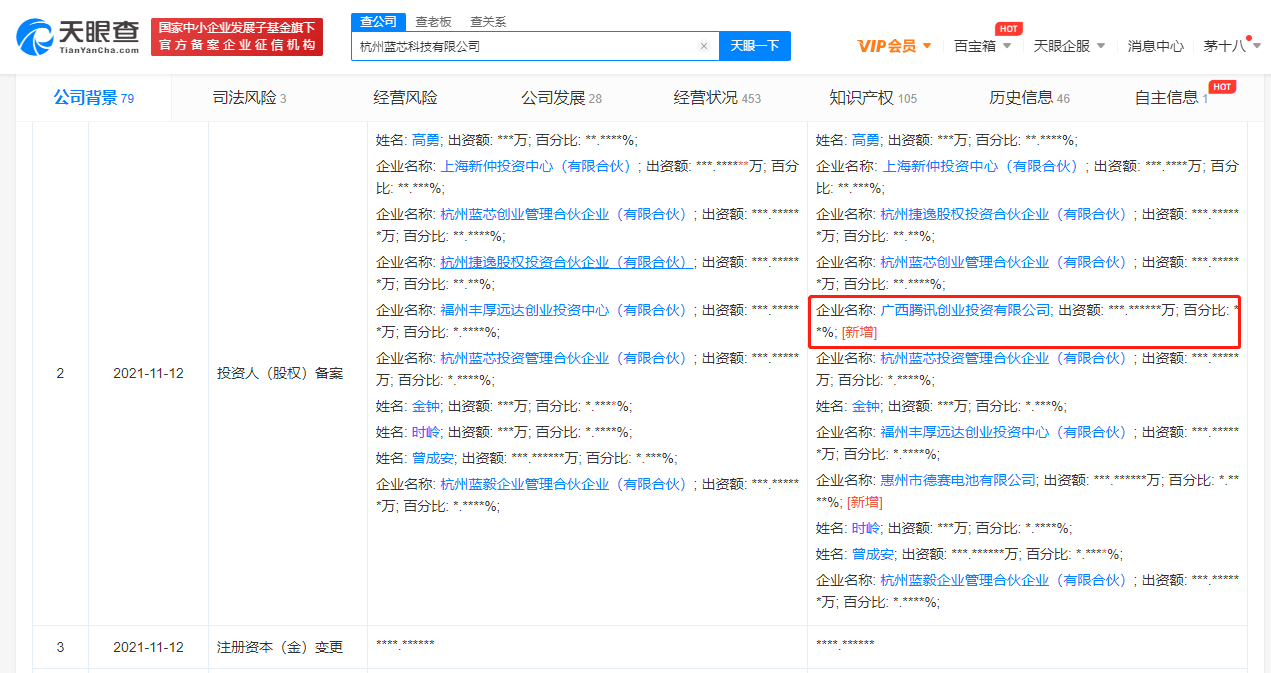Expand the 天眼企服 menu
The image size is (1271, 673).
(1069, 46)
